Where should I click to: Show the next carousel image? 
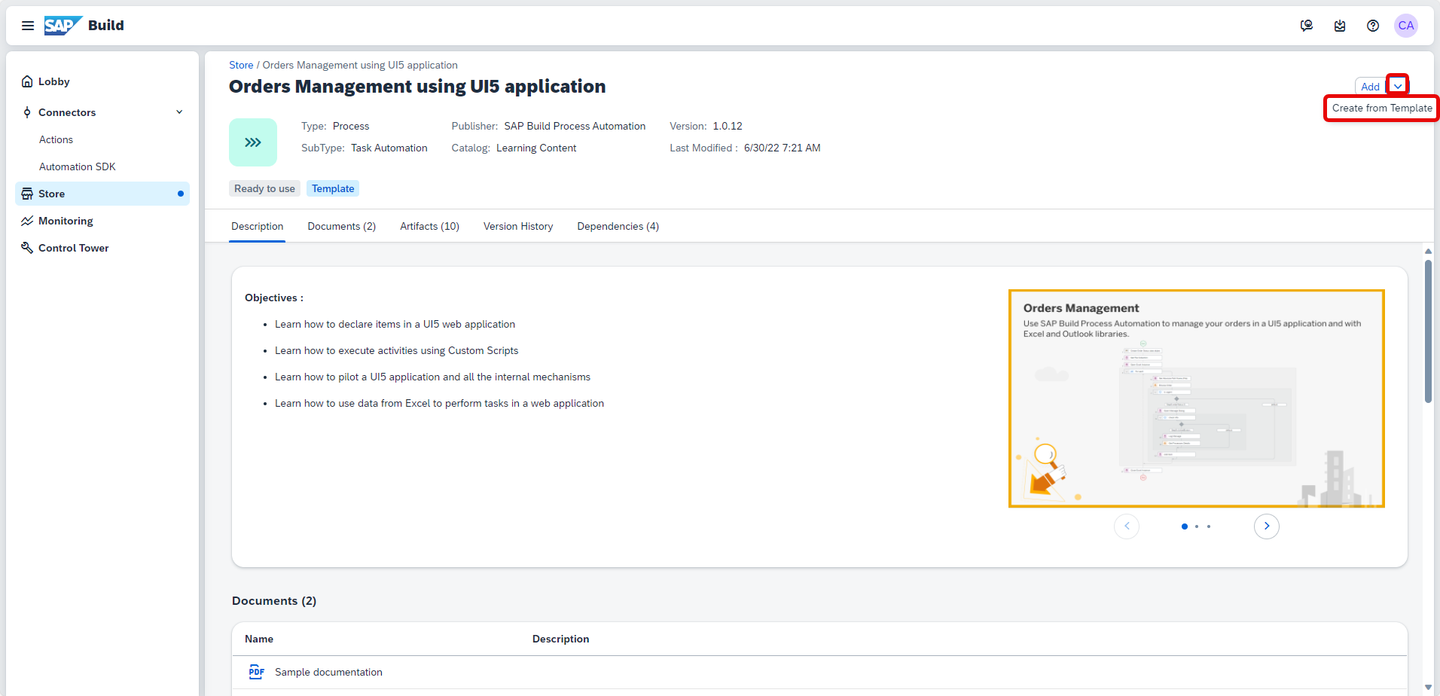pyautogui.click(x=1266, y=526)
